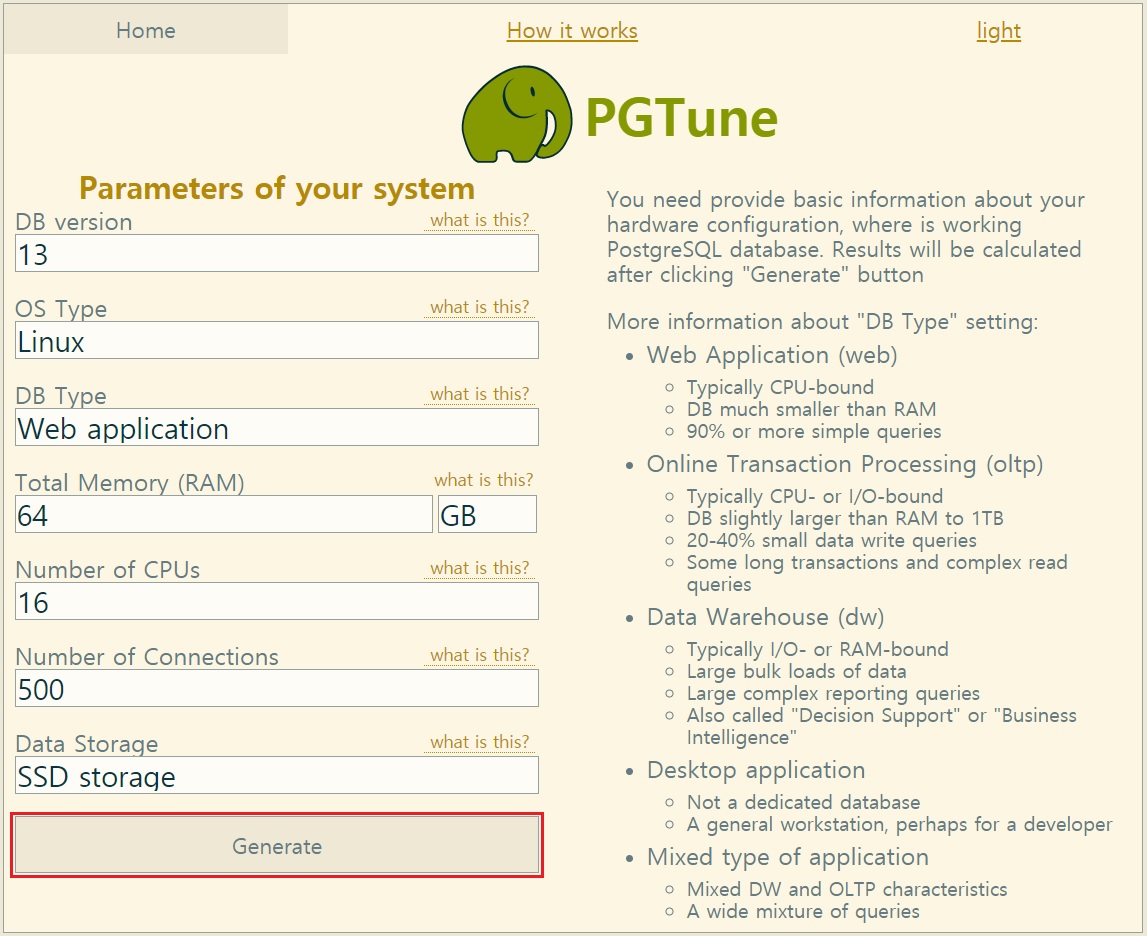Switch theme using the light link
The image size is (1147, 936).
click(x=999, y=31)
